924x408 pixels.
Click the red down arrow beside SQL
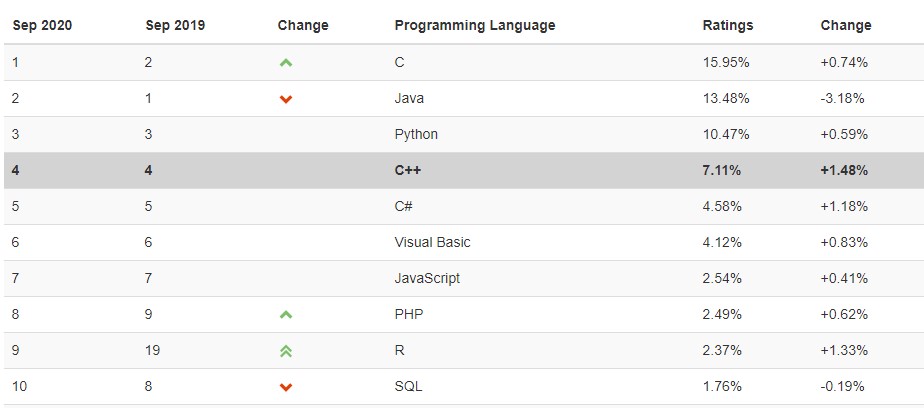[x=286, y=387]
